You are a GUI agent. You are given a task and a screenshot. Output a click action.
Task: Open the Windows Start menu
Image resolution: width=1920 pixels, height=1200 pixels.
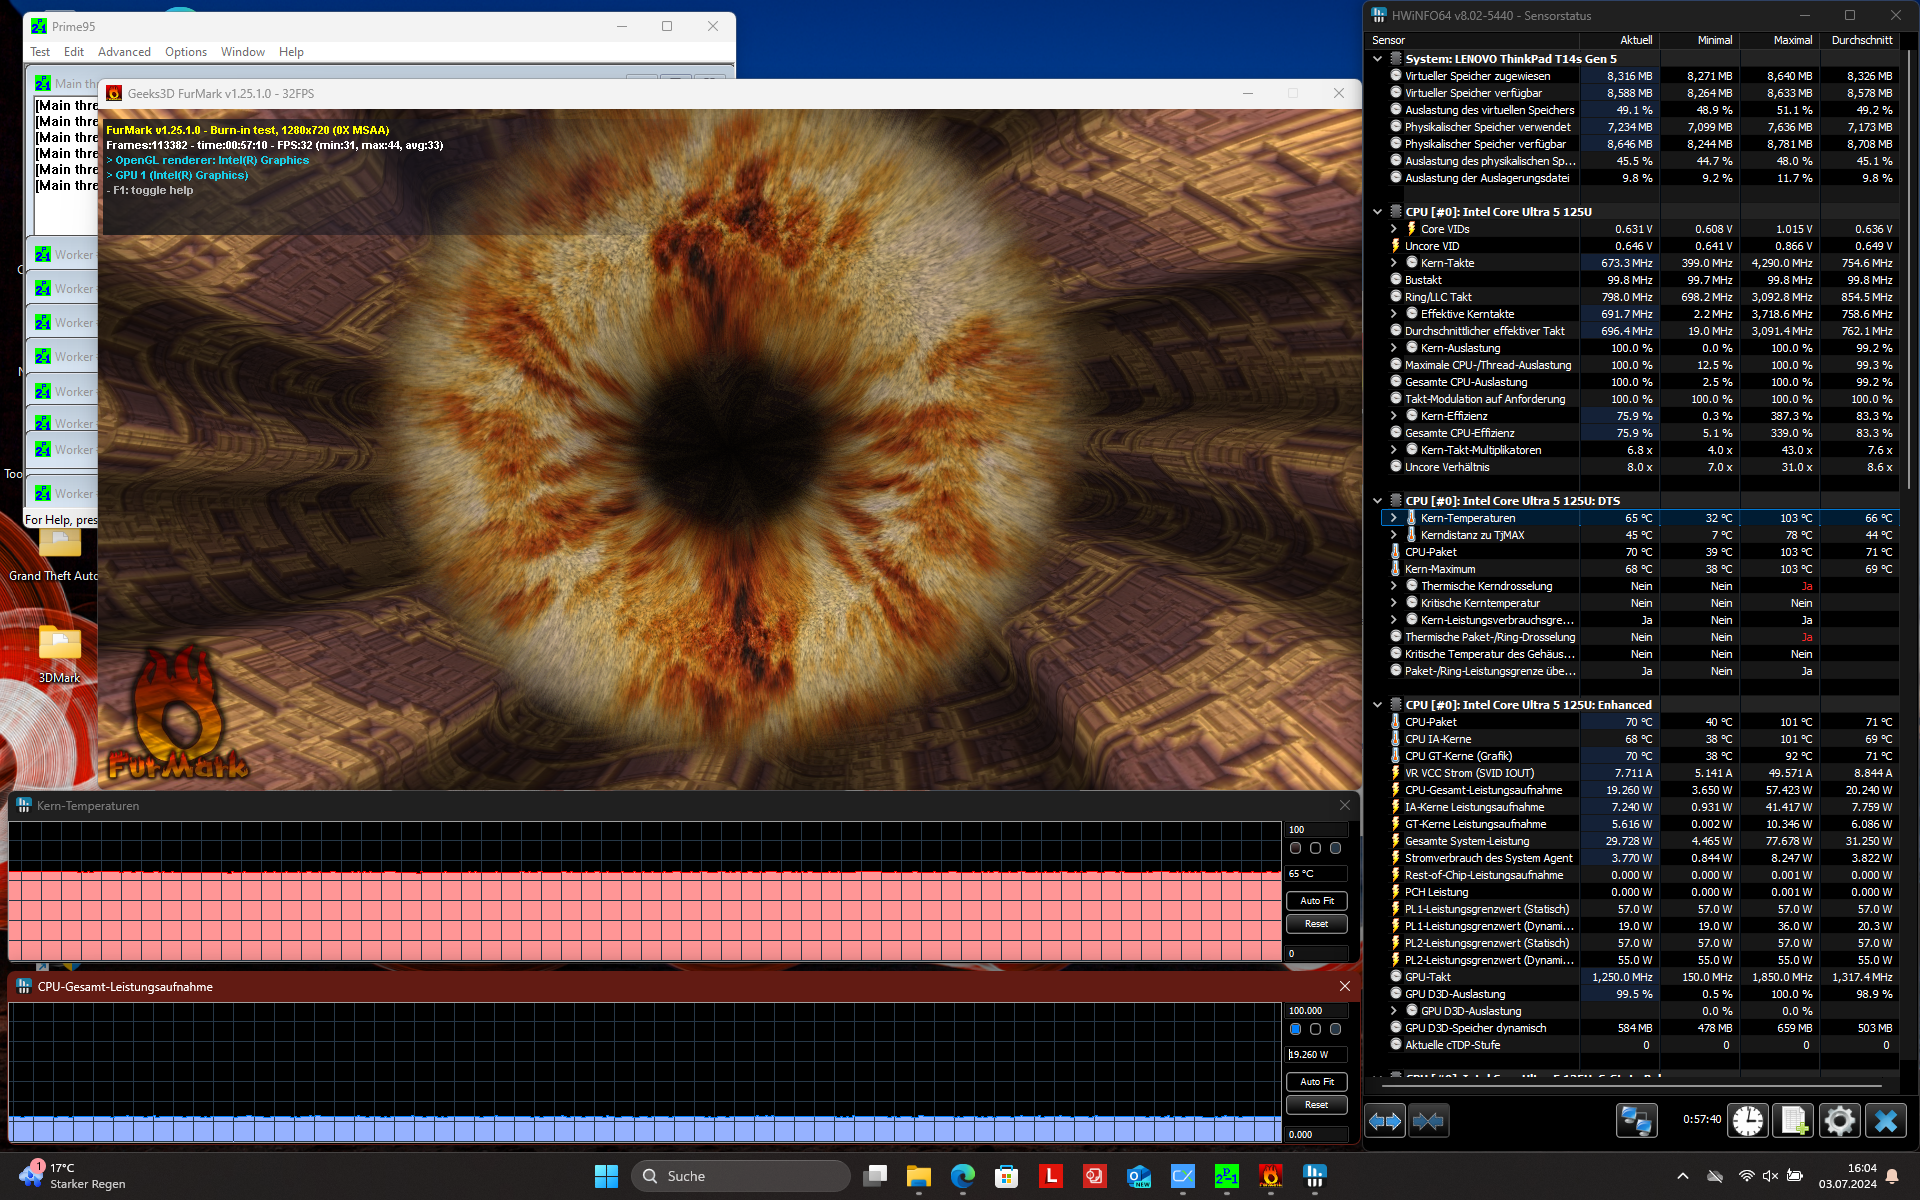tap(606, 1176)
